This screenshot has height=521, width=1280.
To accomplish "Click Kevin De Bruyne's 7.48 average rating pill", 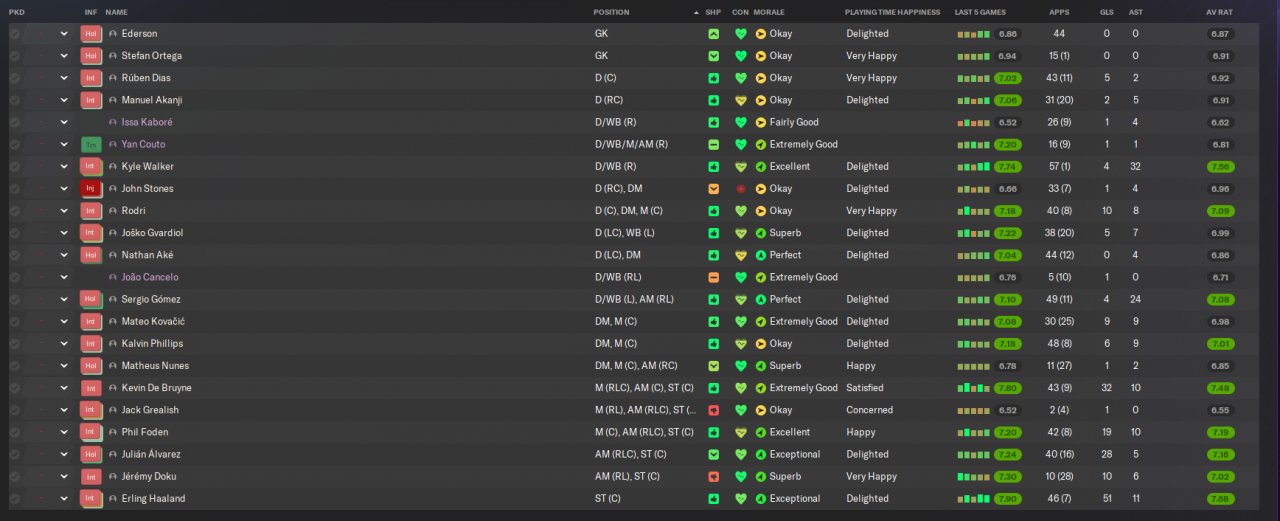I will [1220, 388].
